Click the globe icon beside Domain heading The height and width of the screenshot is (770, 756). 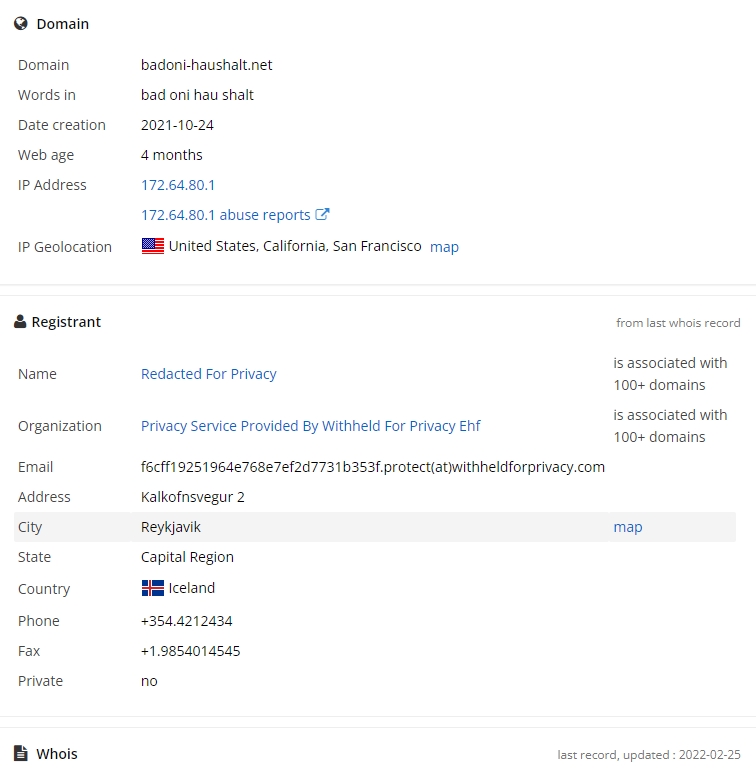pyautogui.click(x=21, y=23)
